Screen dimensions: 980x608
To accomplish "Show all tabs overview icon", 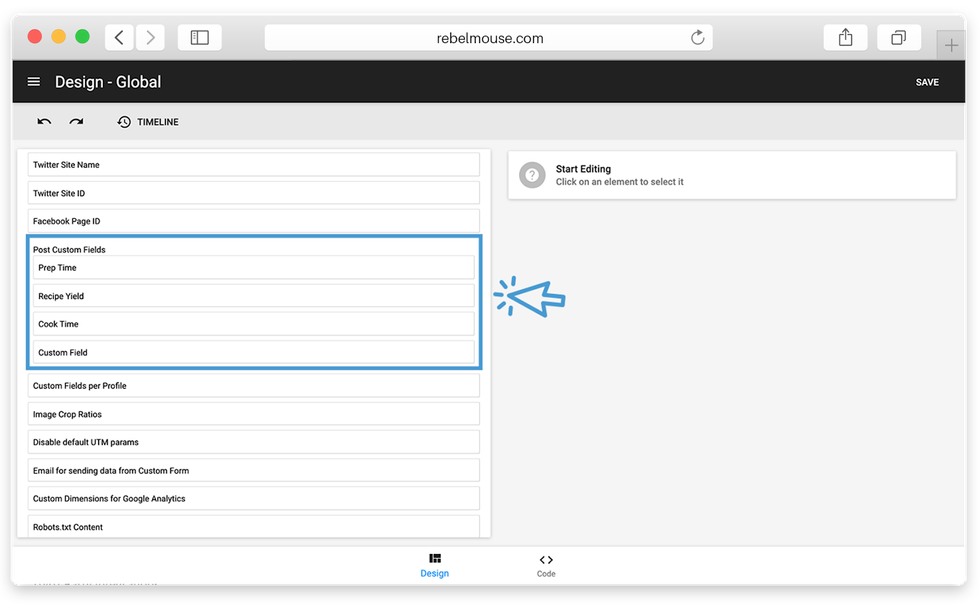I will 898,38.
